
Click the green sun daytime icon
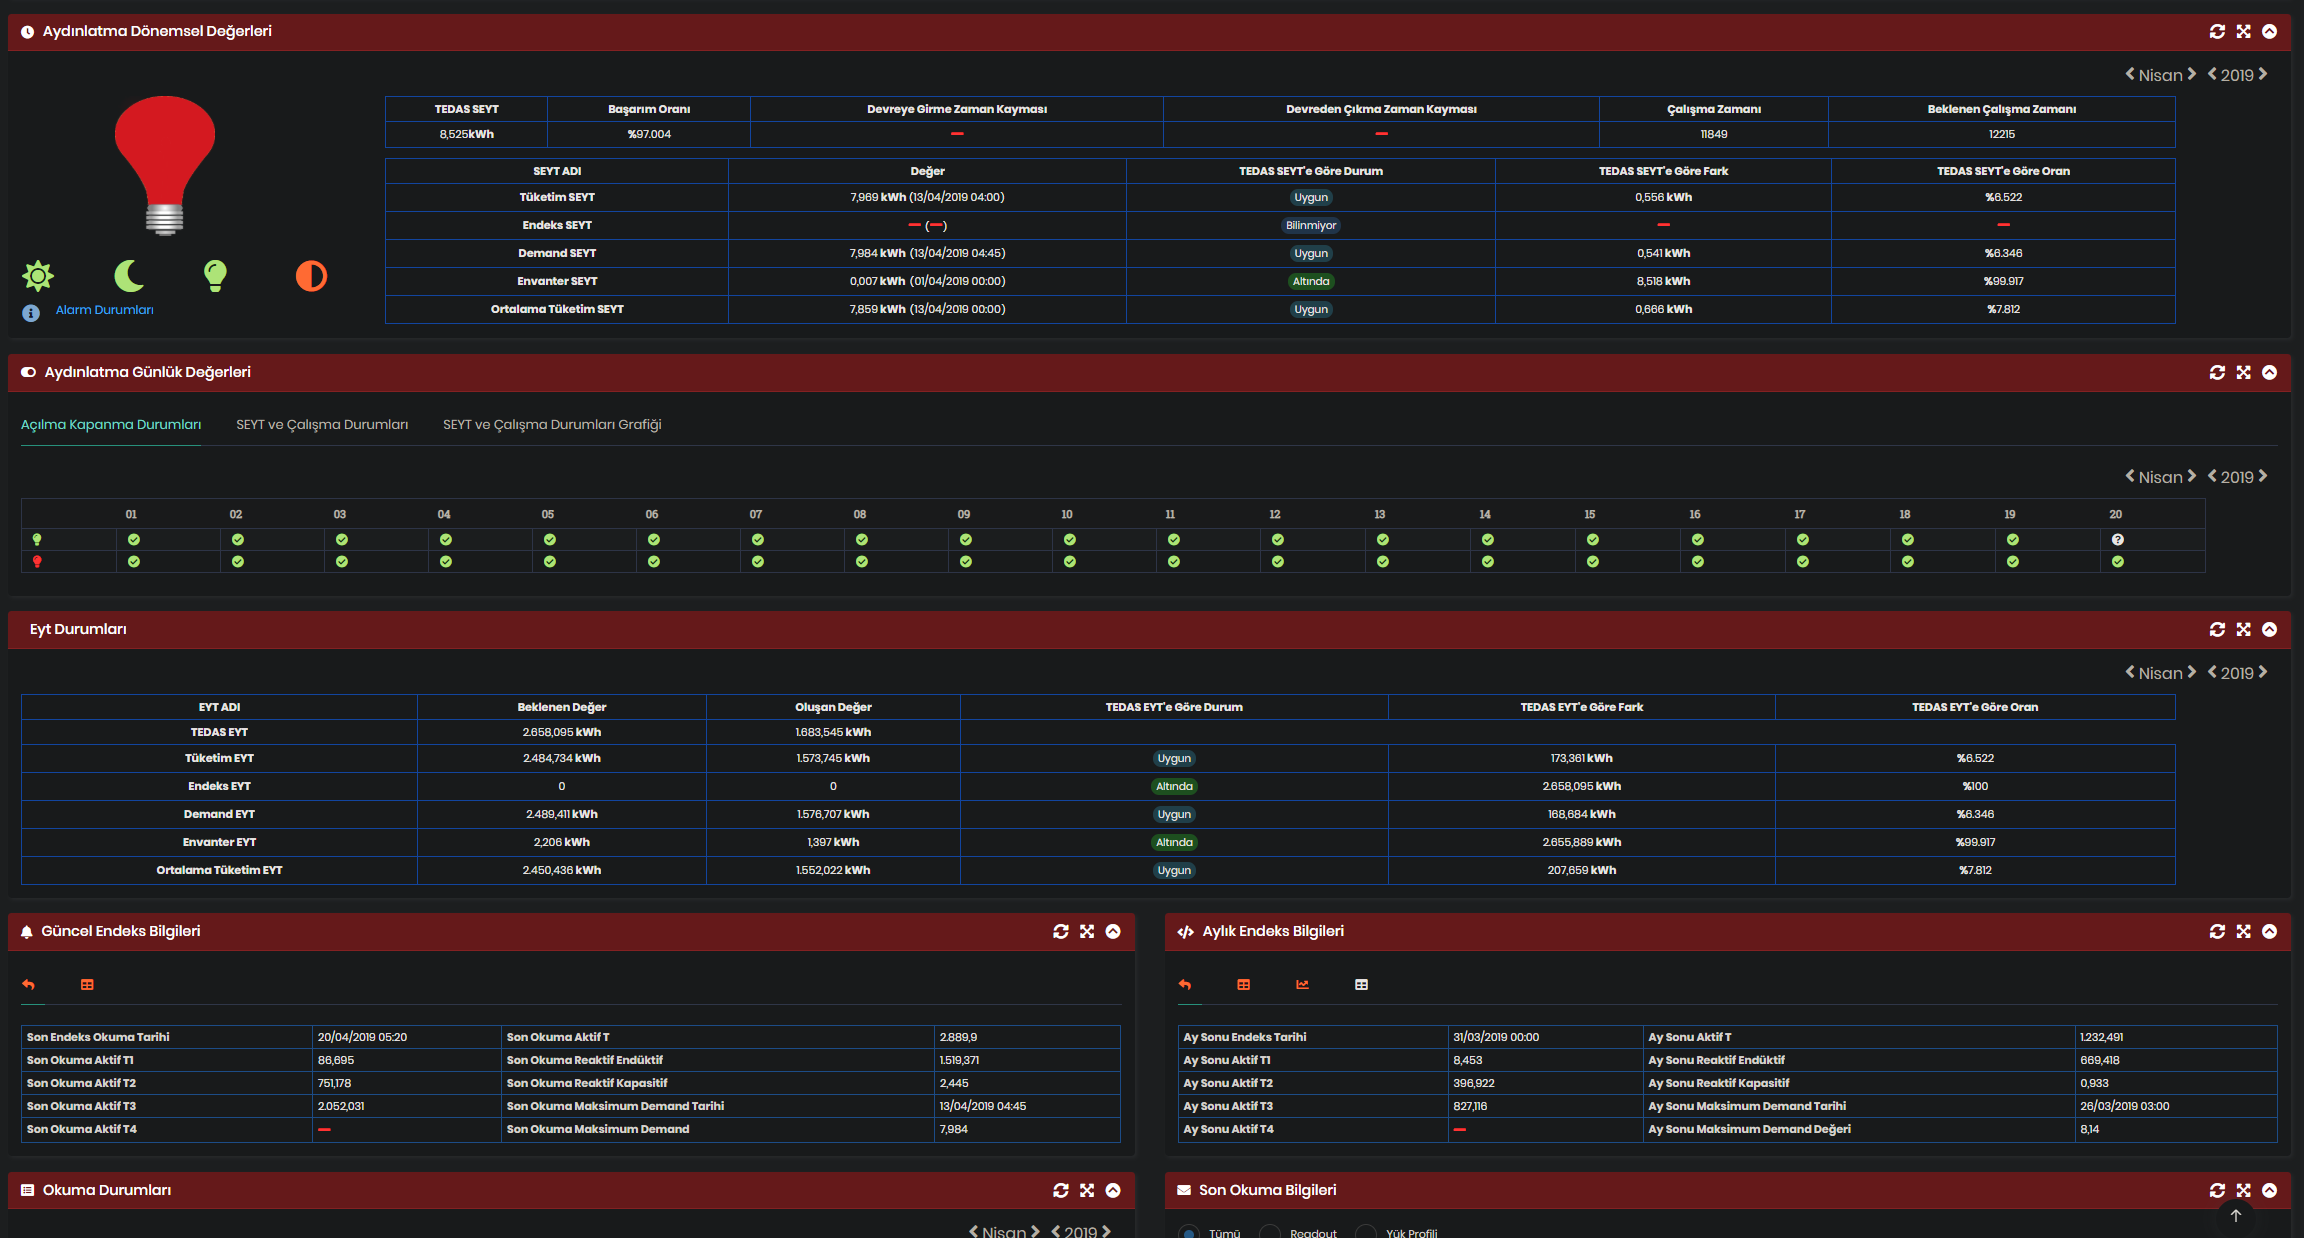tap(38, 275)
